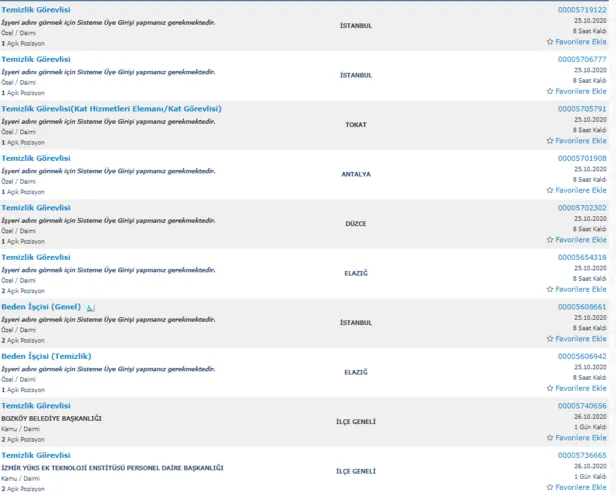Click the favorite star in the ANTALYA listing
Screen dimensions: 616x495
point(550,190)
